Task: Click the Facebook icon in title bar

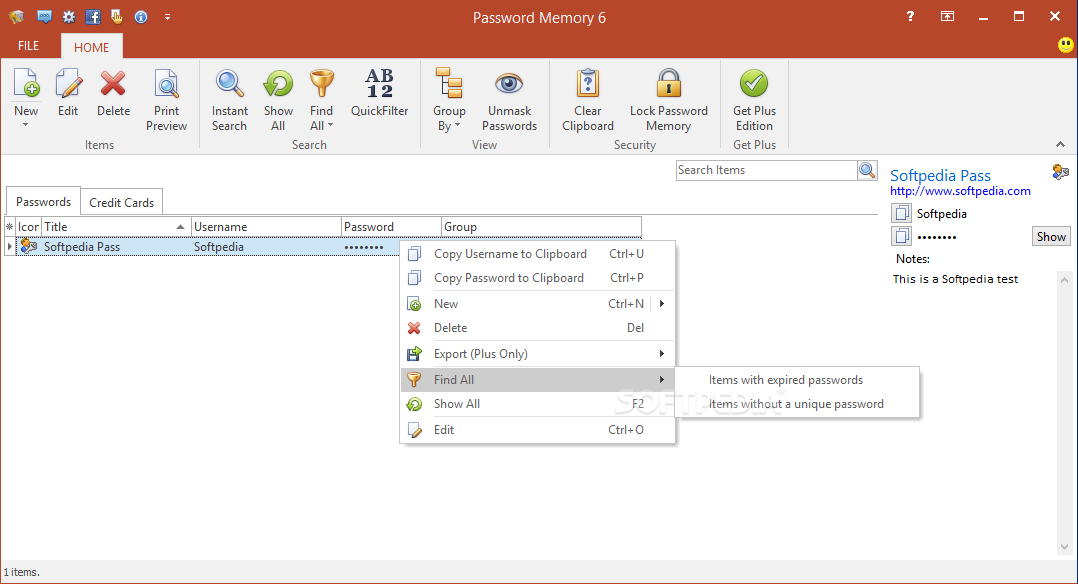Action: point(93,17)
